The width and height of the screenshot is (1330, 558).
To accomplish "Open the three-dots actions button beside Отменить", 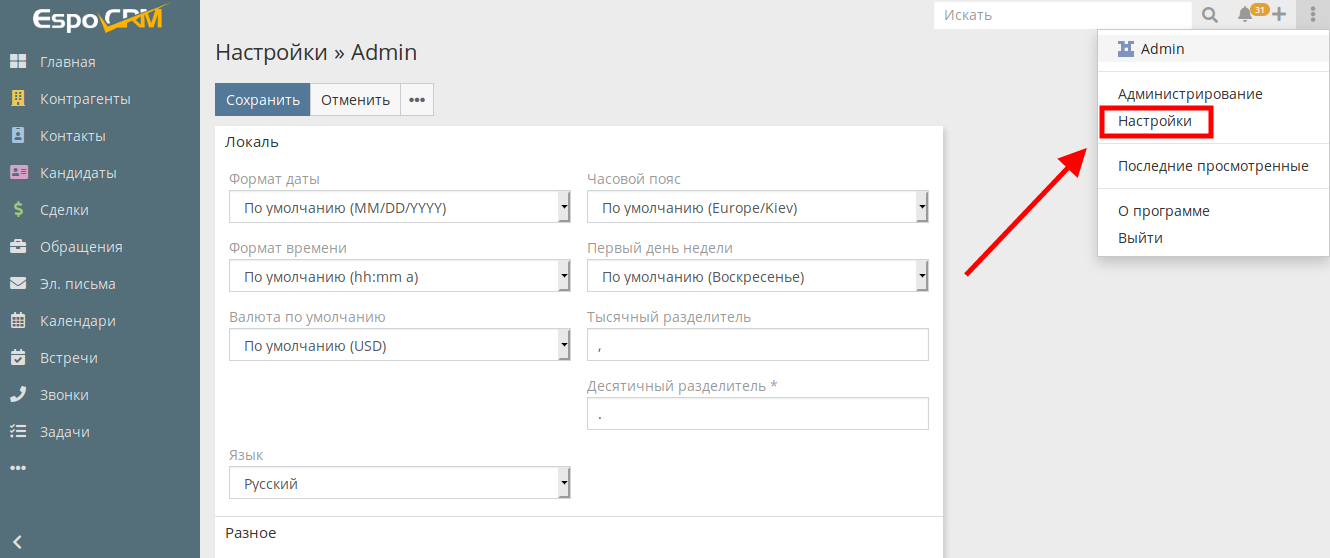I will (x=417, y=100).
